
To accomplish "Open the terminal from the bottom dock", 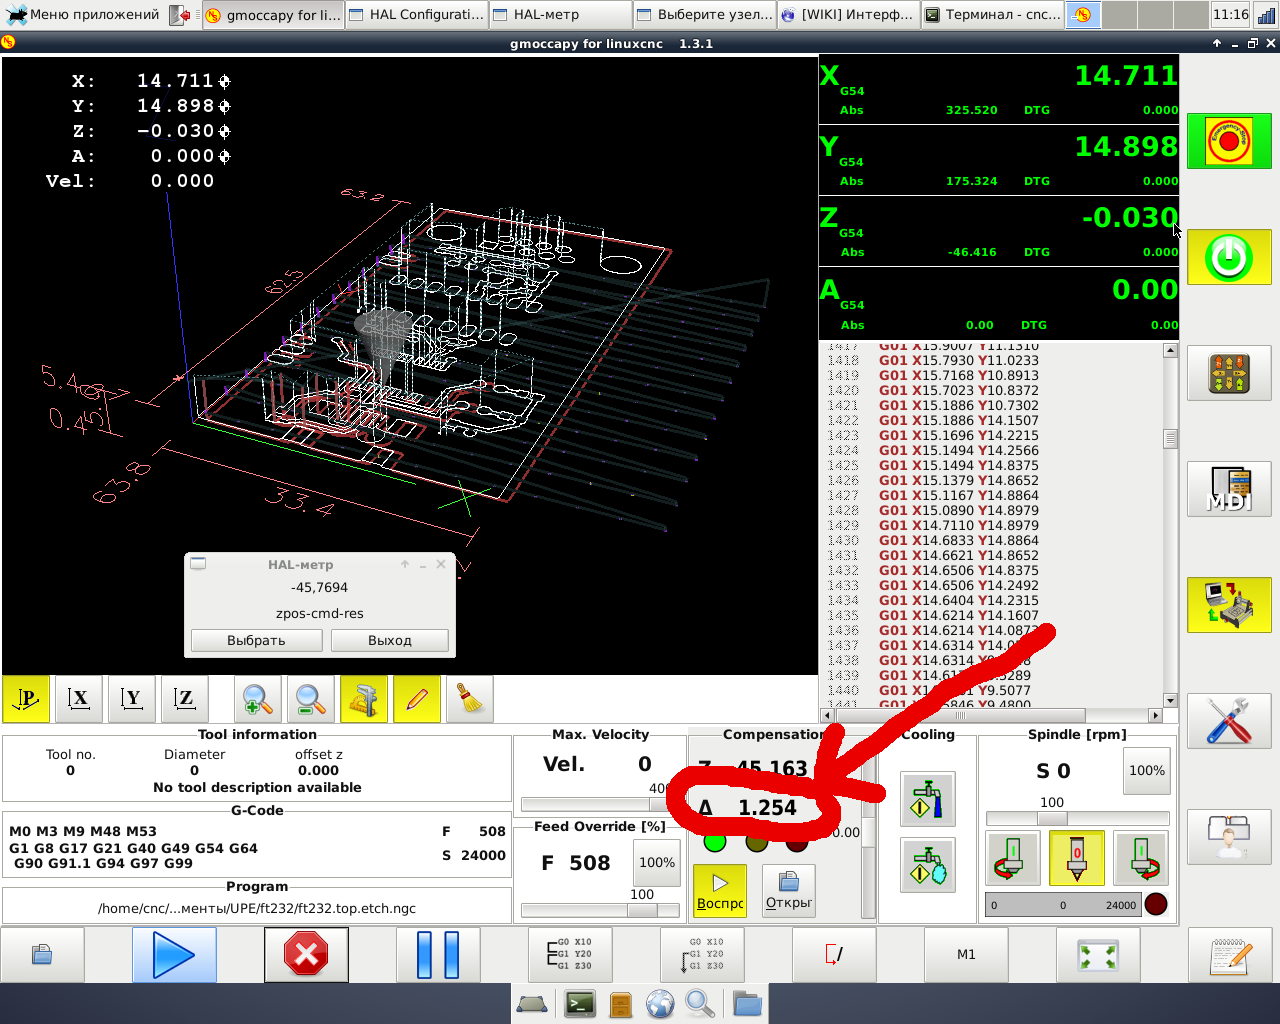I will [x=580, y=1003].
